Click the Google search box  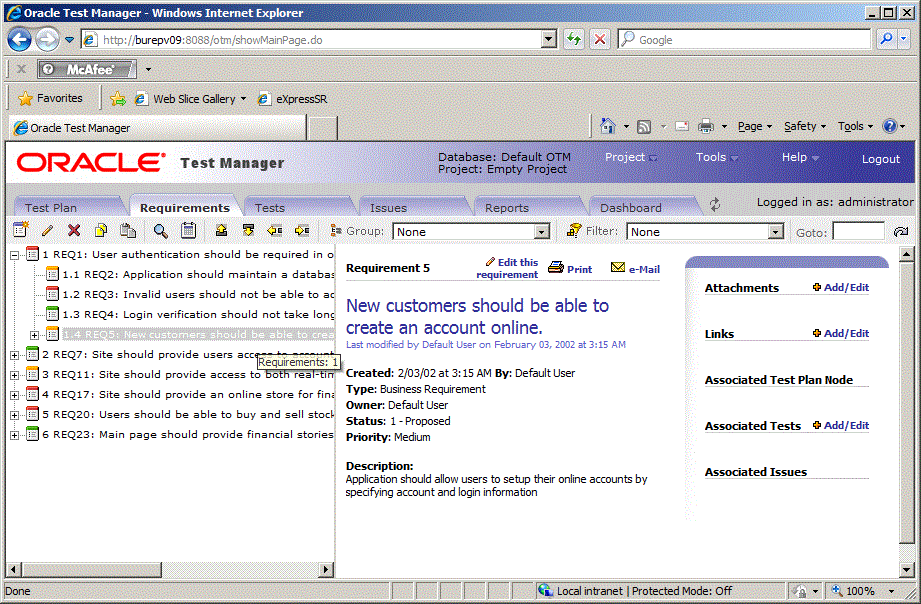(x=744, y=40)
